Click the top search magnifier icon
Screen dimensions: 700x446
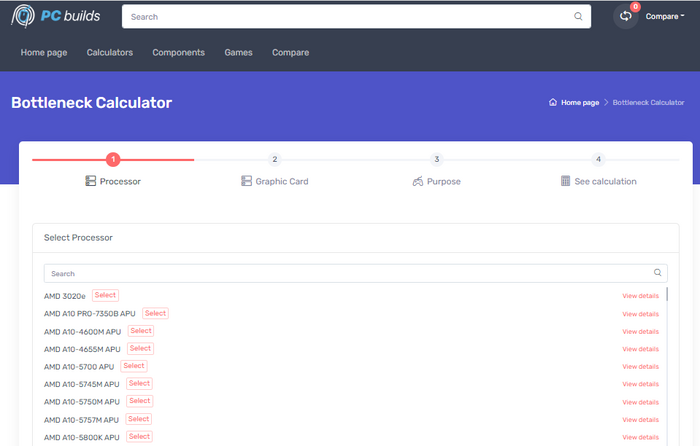(578, 17)
